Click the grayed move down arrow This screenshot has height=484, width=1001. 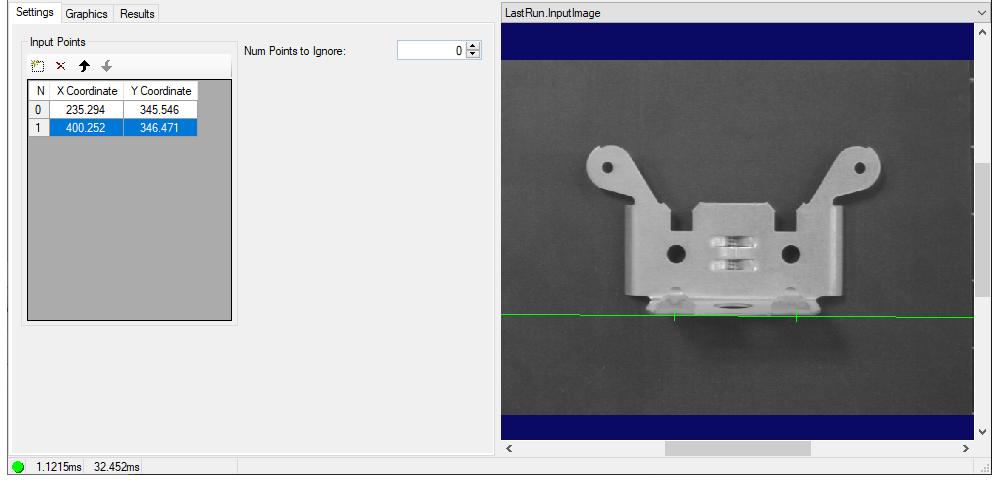[107, 66]
